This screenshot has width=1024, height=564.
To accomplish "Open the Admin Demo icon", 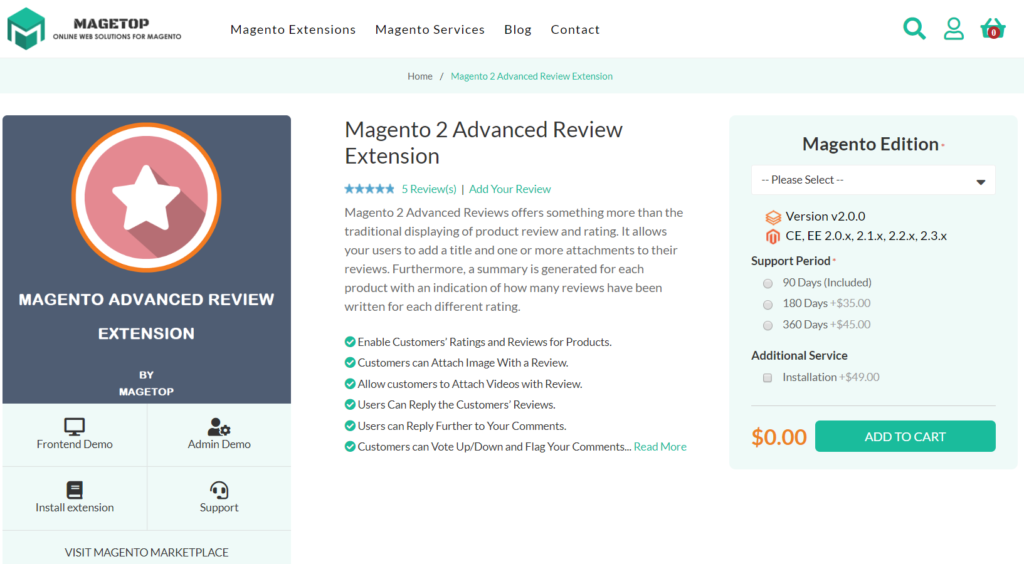I will 219,426.
